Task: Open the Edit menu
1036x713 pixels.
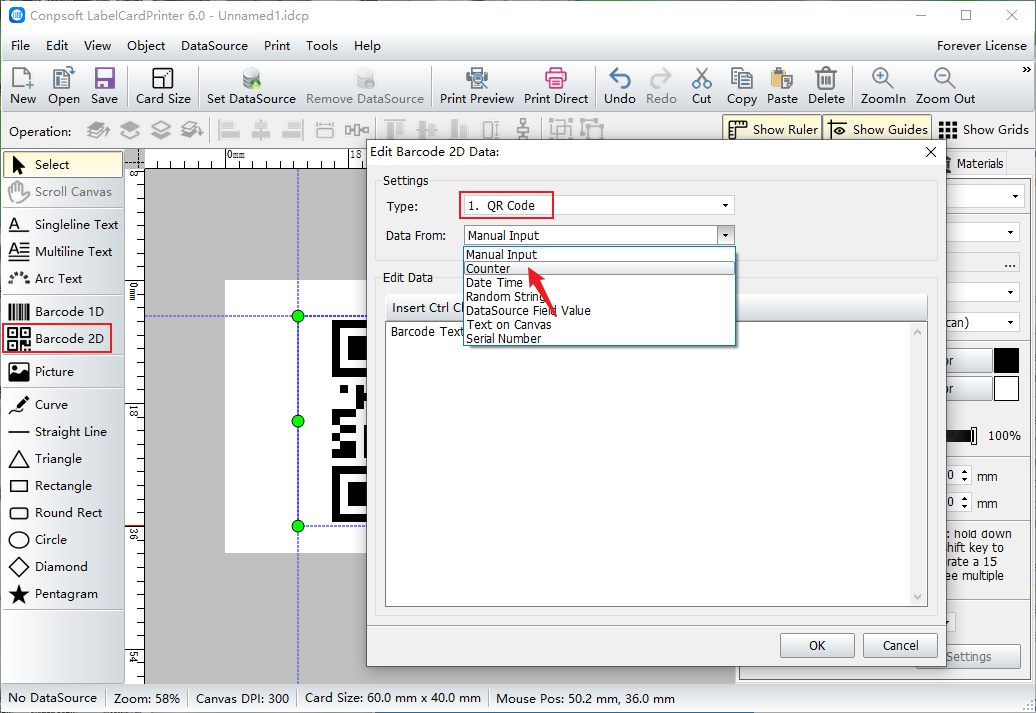Action: [x=57, y=46]
